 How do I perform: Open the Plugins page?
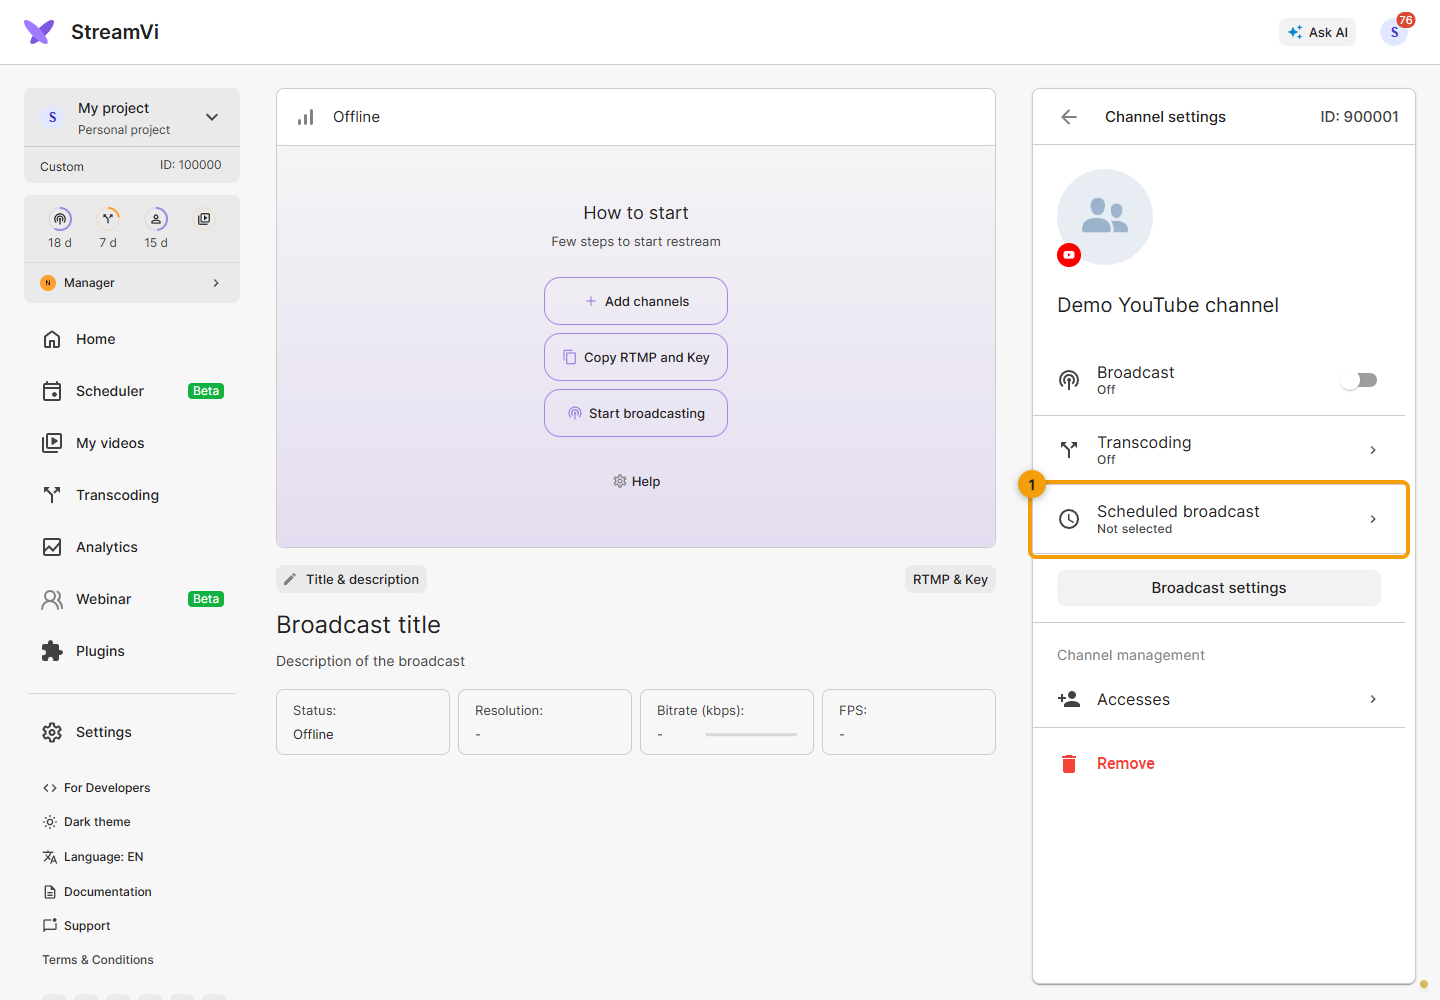click(x=132, y=651)
